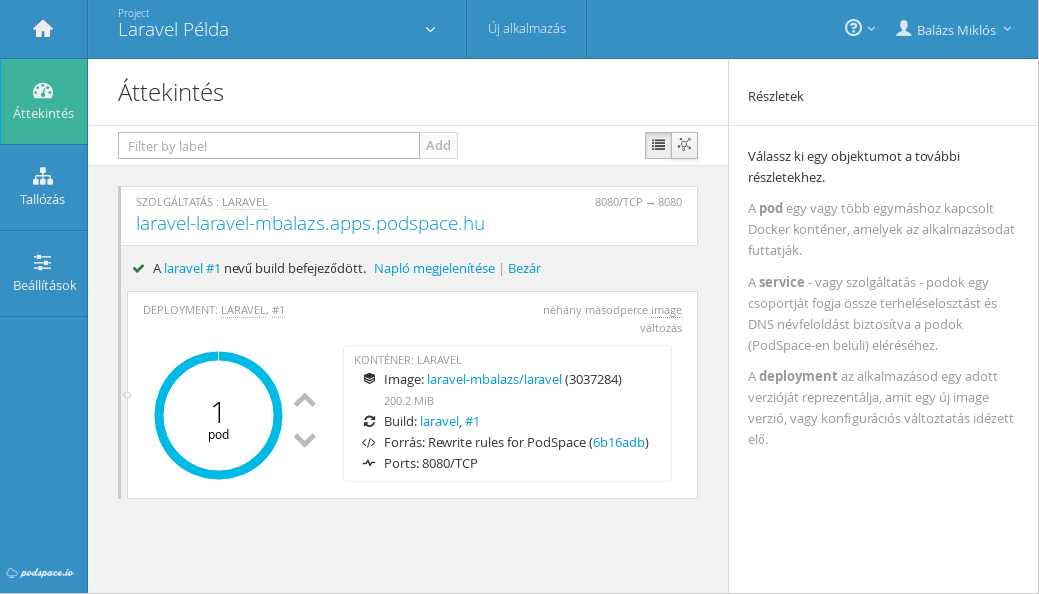Open the Áttekintés dashboard section

(x=44, y=101)
